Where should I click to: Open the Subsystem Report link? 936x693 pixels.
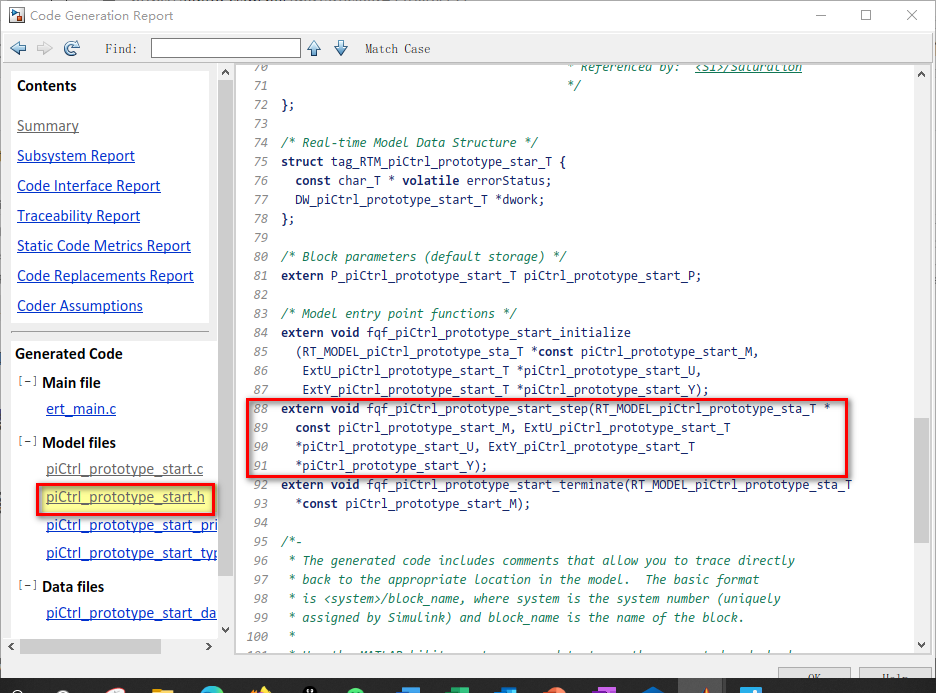coord(76,156)
